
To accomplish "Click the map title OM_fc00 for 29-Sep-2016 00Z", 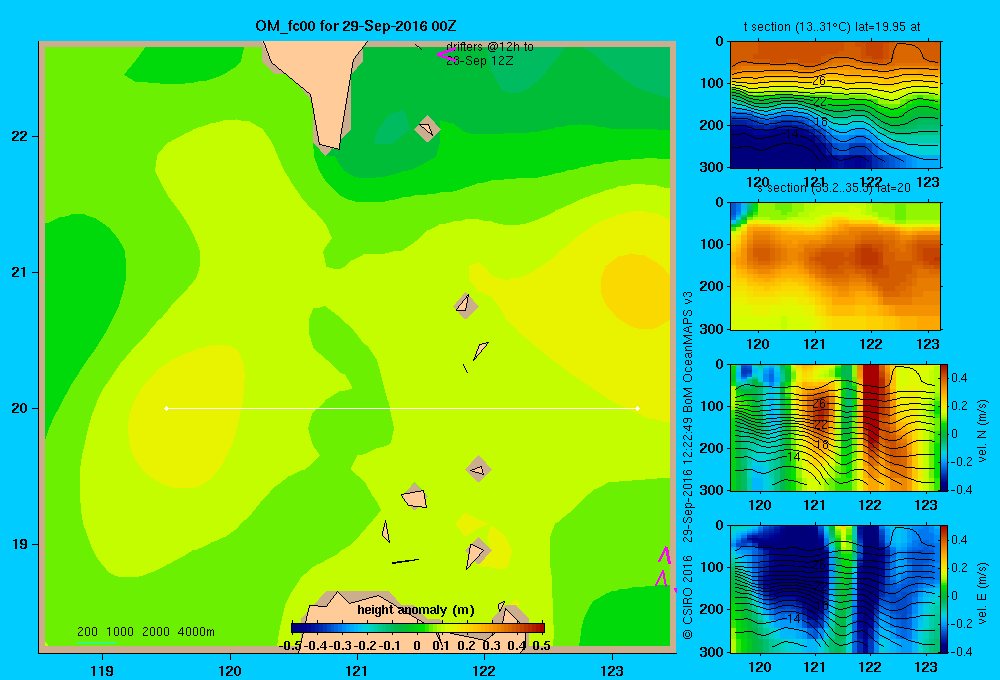I will coord(356,26).
